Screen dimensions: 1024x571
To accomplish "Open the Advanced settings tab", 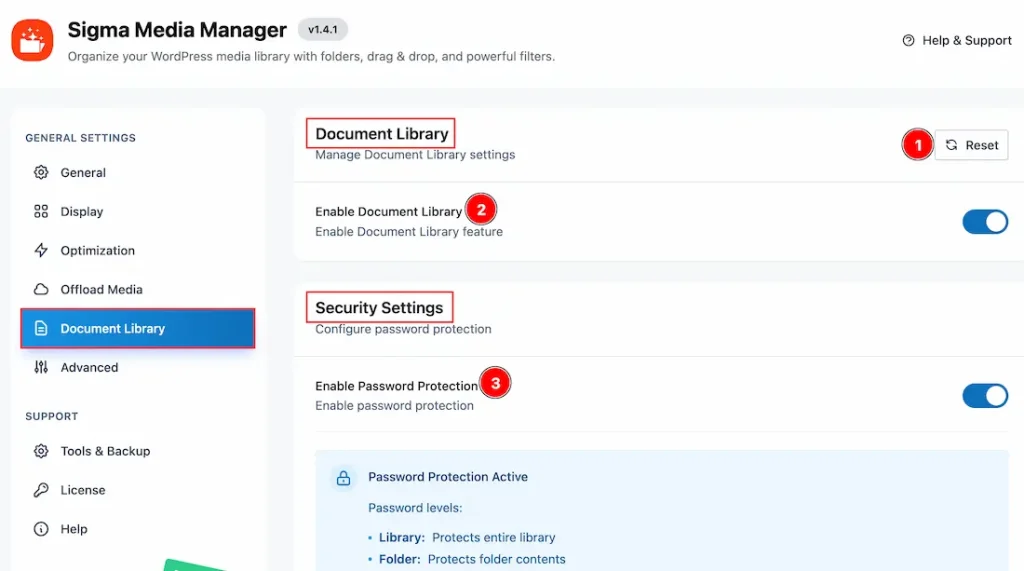I will 137,367.
